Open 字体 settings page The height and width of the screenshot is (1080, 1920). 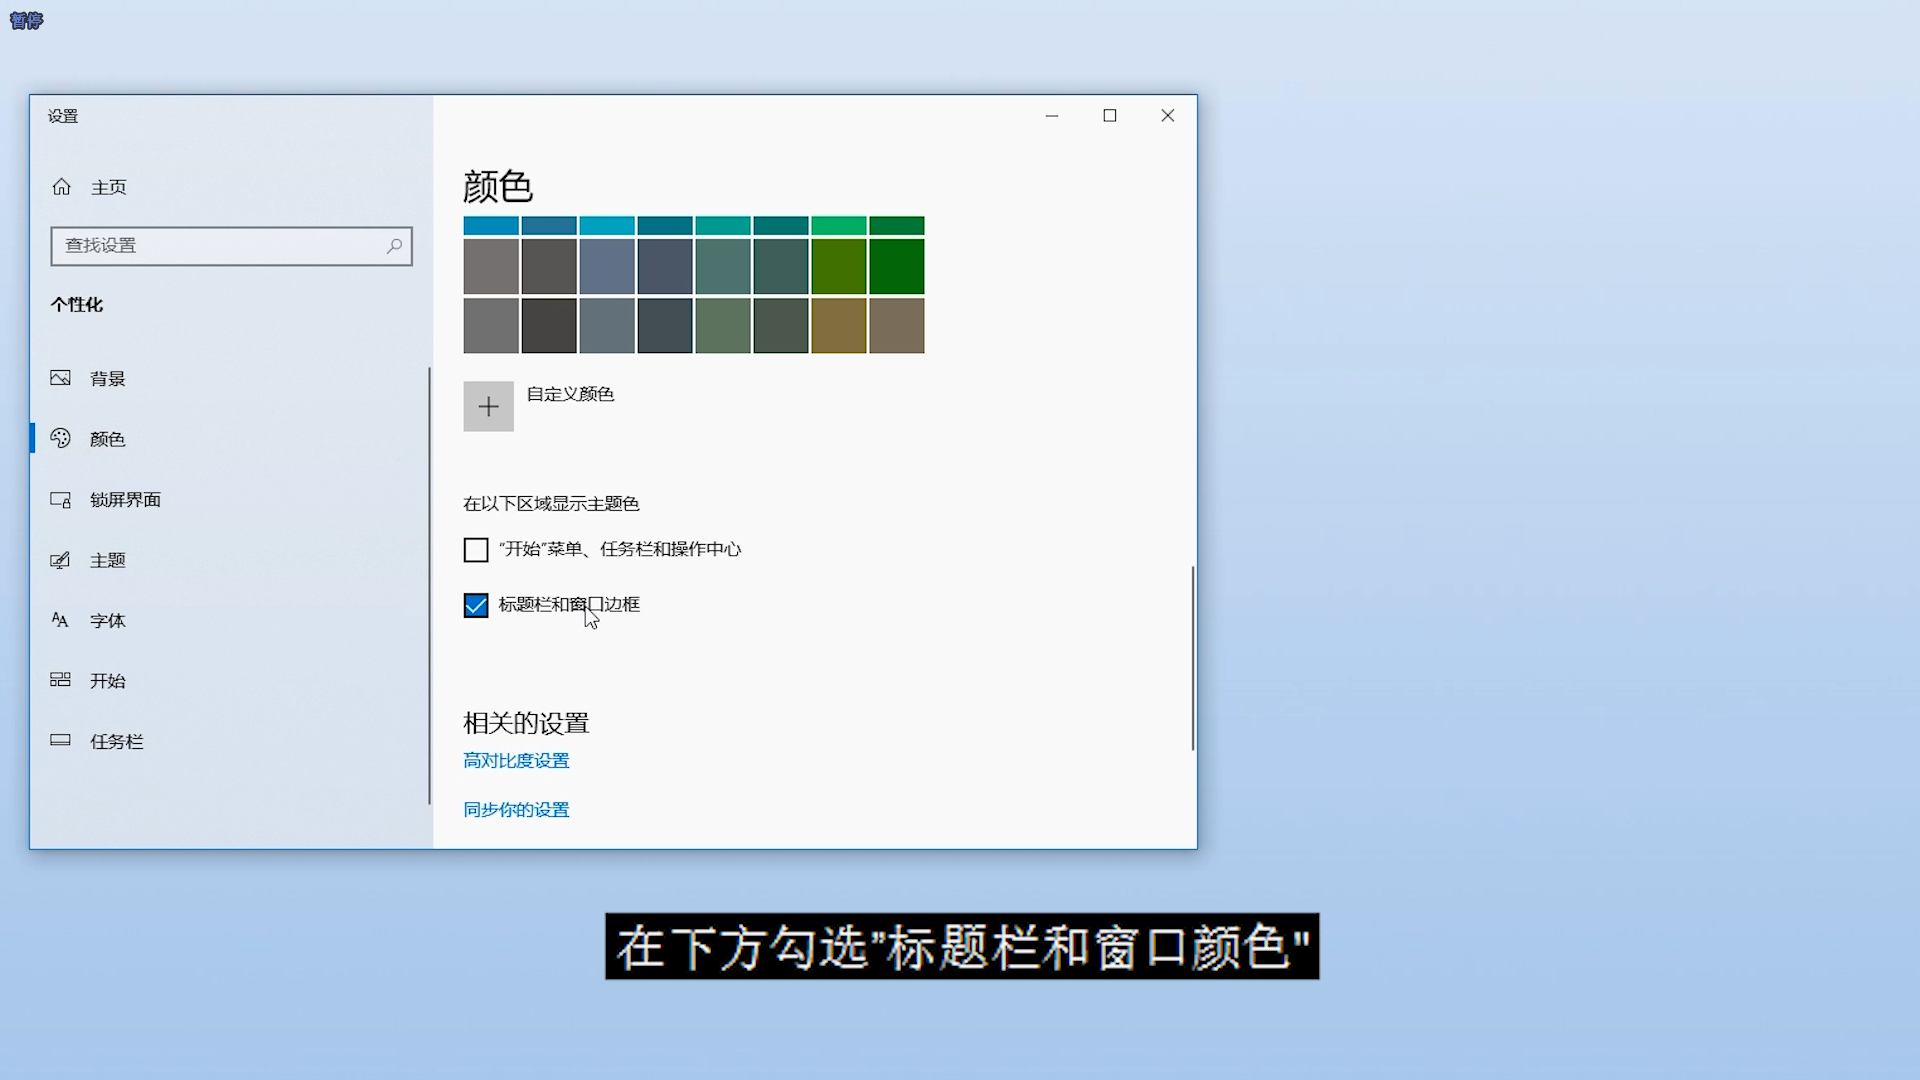[231, 621]
